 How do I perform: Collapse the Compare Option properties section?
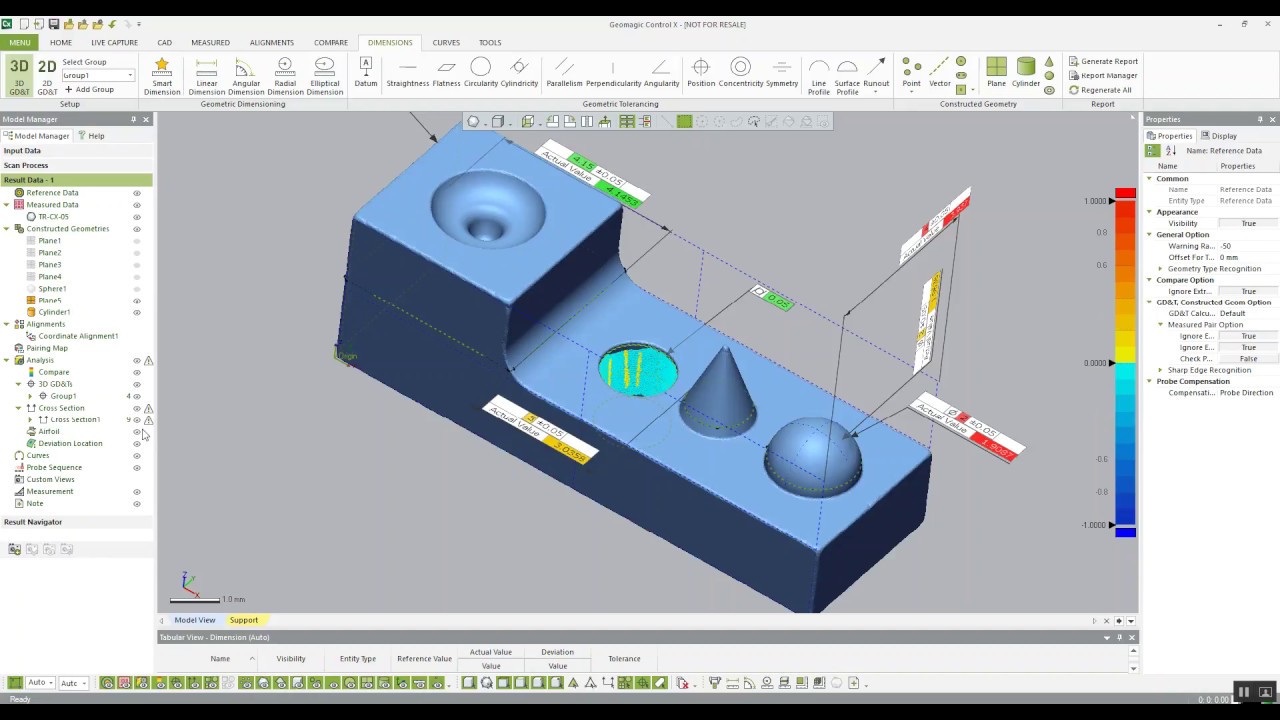(1149, 280)
